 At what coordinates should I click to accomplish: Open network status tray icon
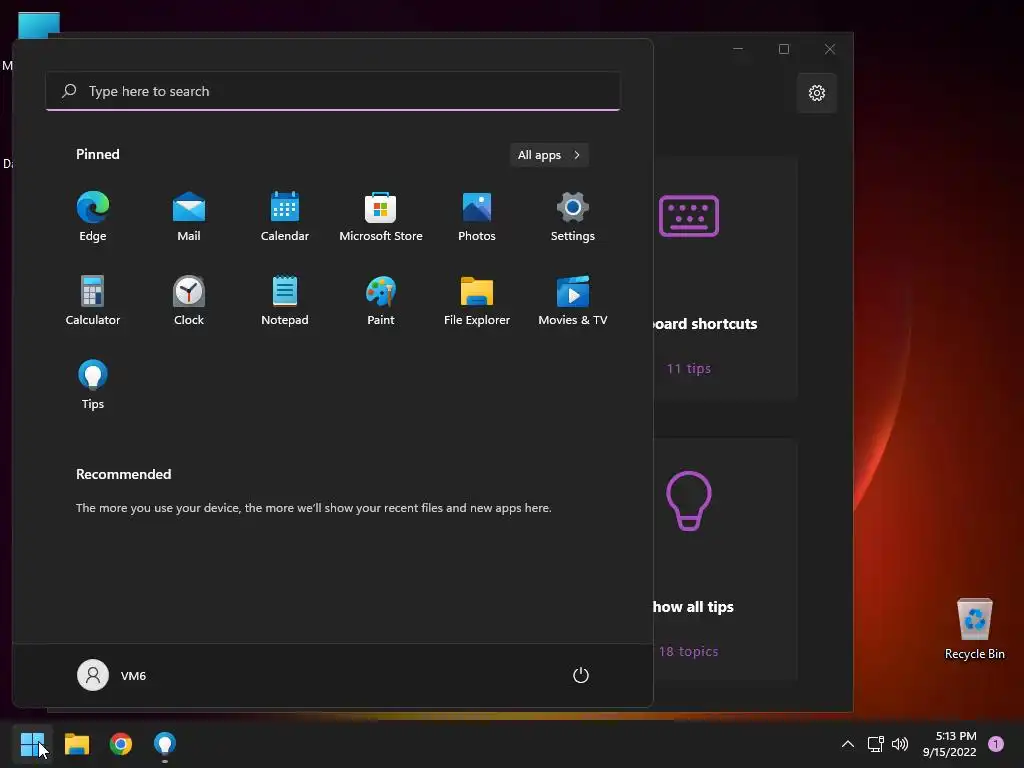click(x=875, y=744)
